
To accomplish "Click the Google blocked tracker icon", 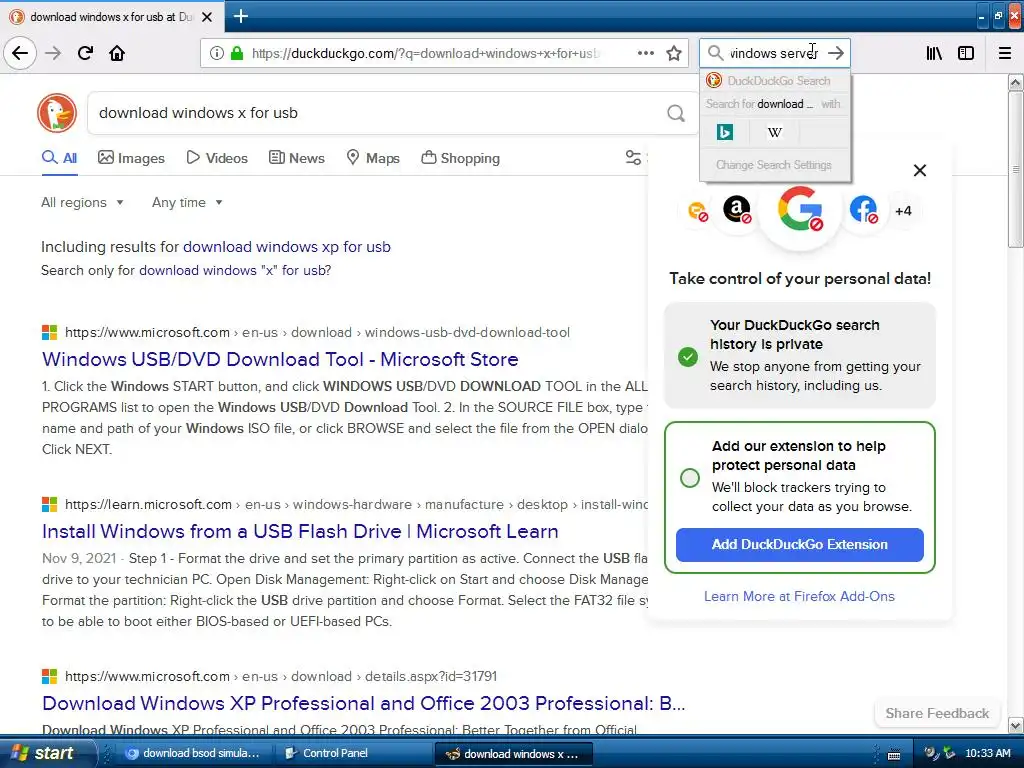I will click(x=800, y=209).
